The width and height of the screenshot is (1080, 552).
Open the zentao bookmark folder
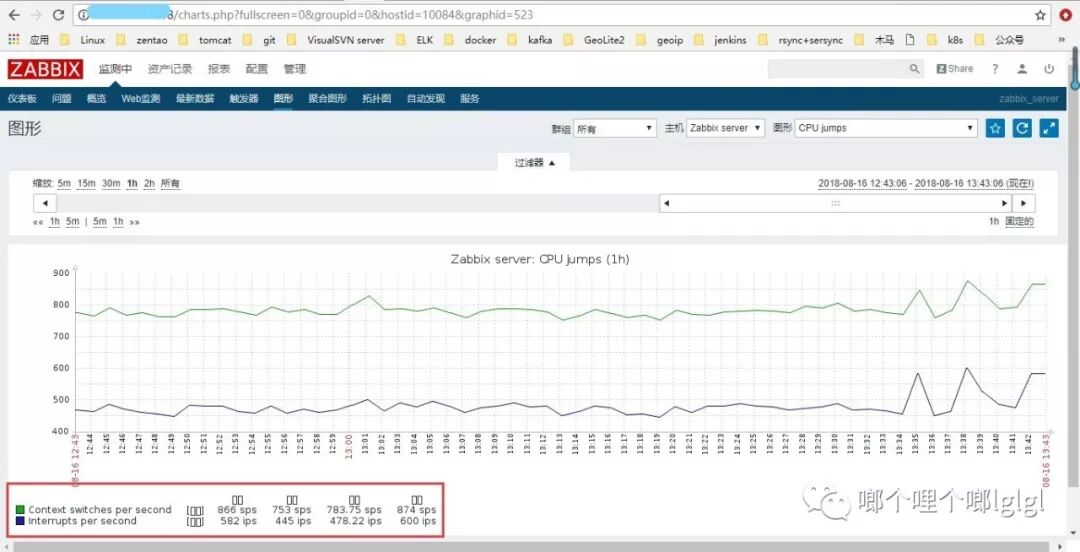pos(142,40)
